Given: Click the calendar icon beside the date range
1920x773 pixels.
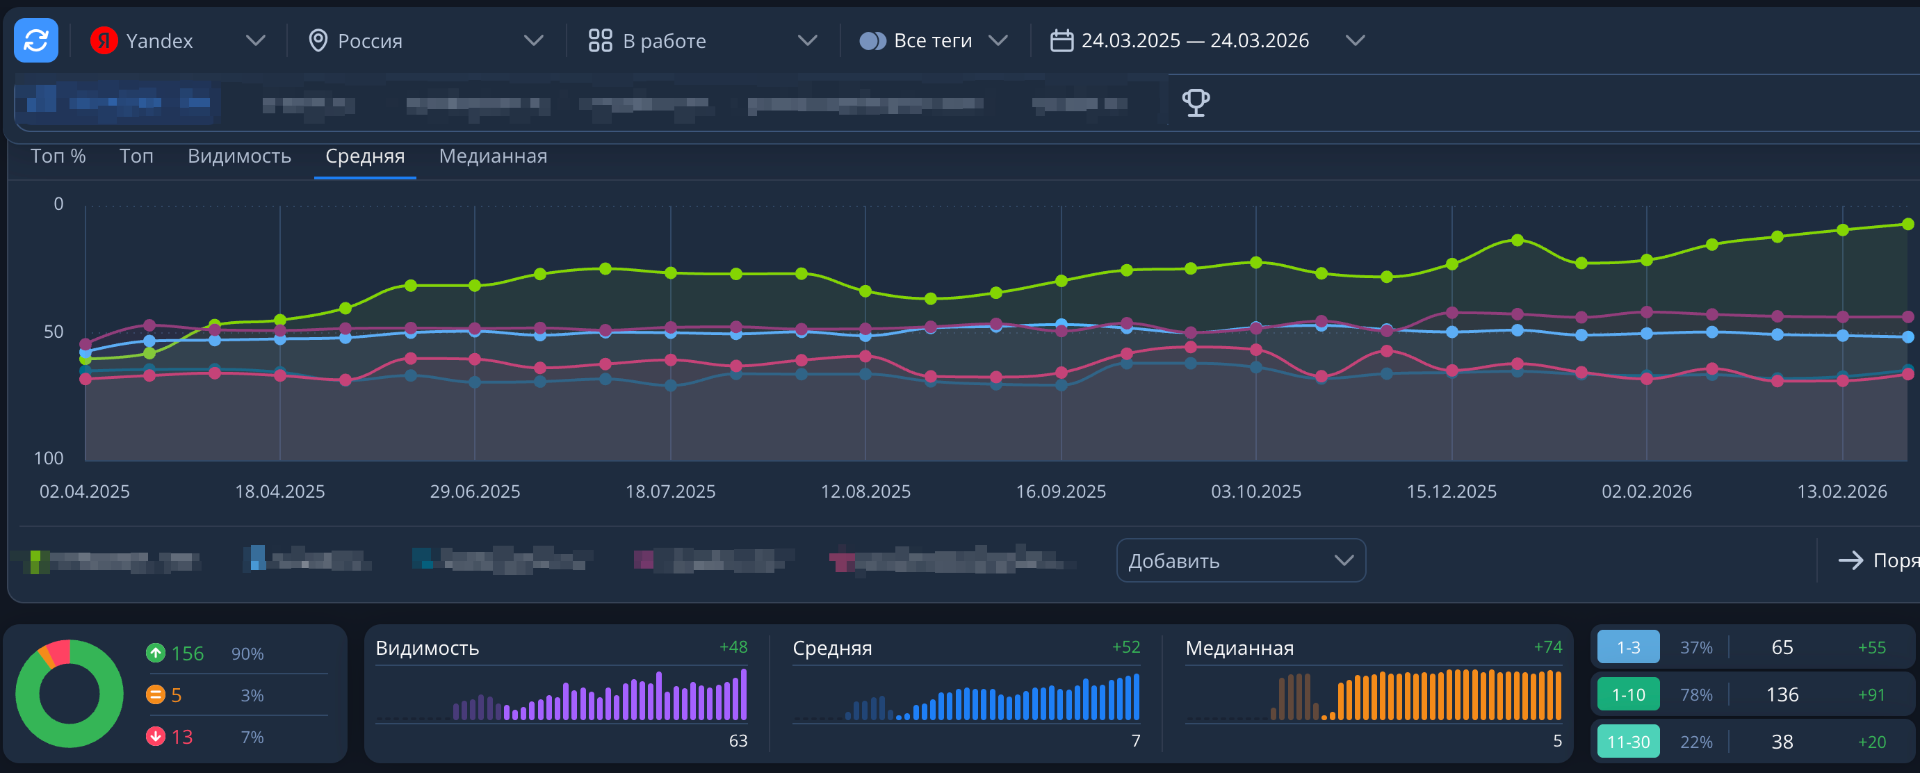Looking at the screenshot, I should (1061, 40).
